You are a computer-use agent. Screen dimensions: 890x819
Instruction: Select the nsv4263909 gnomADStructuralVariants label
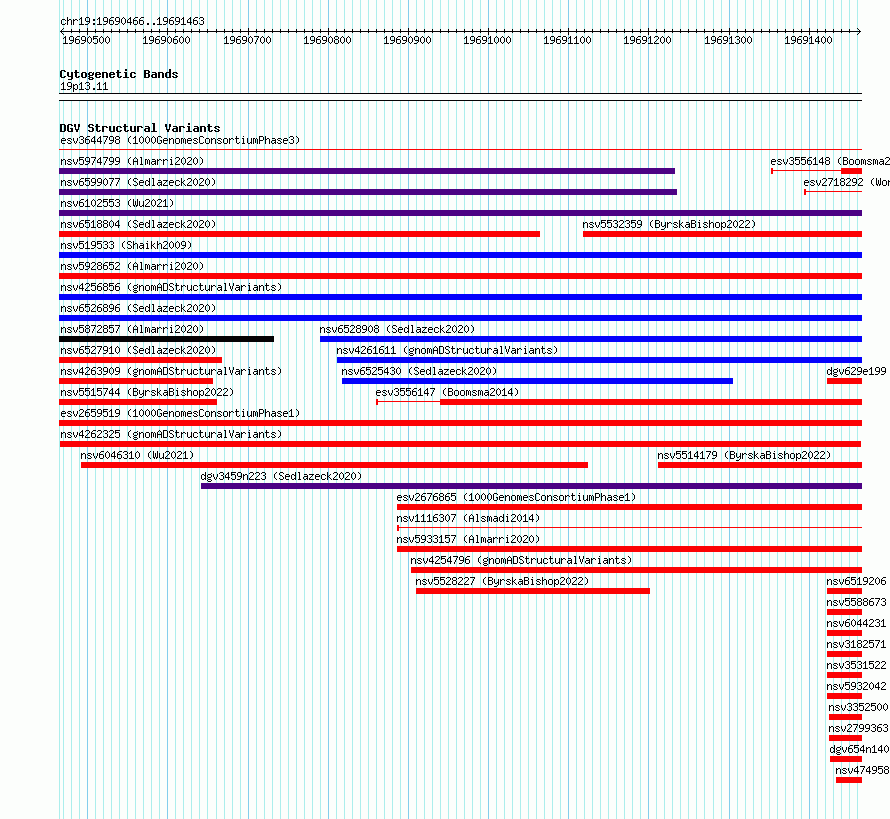(171, 371)
